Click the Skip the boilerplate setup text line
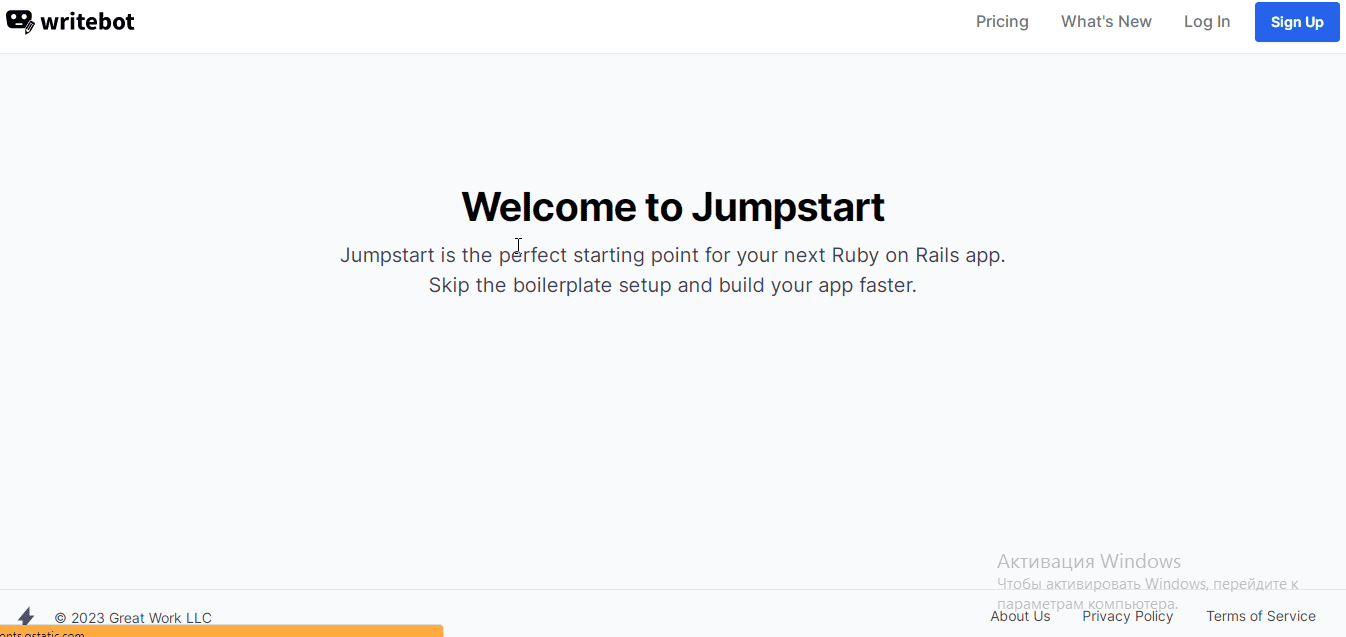 tap(672, 285)
